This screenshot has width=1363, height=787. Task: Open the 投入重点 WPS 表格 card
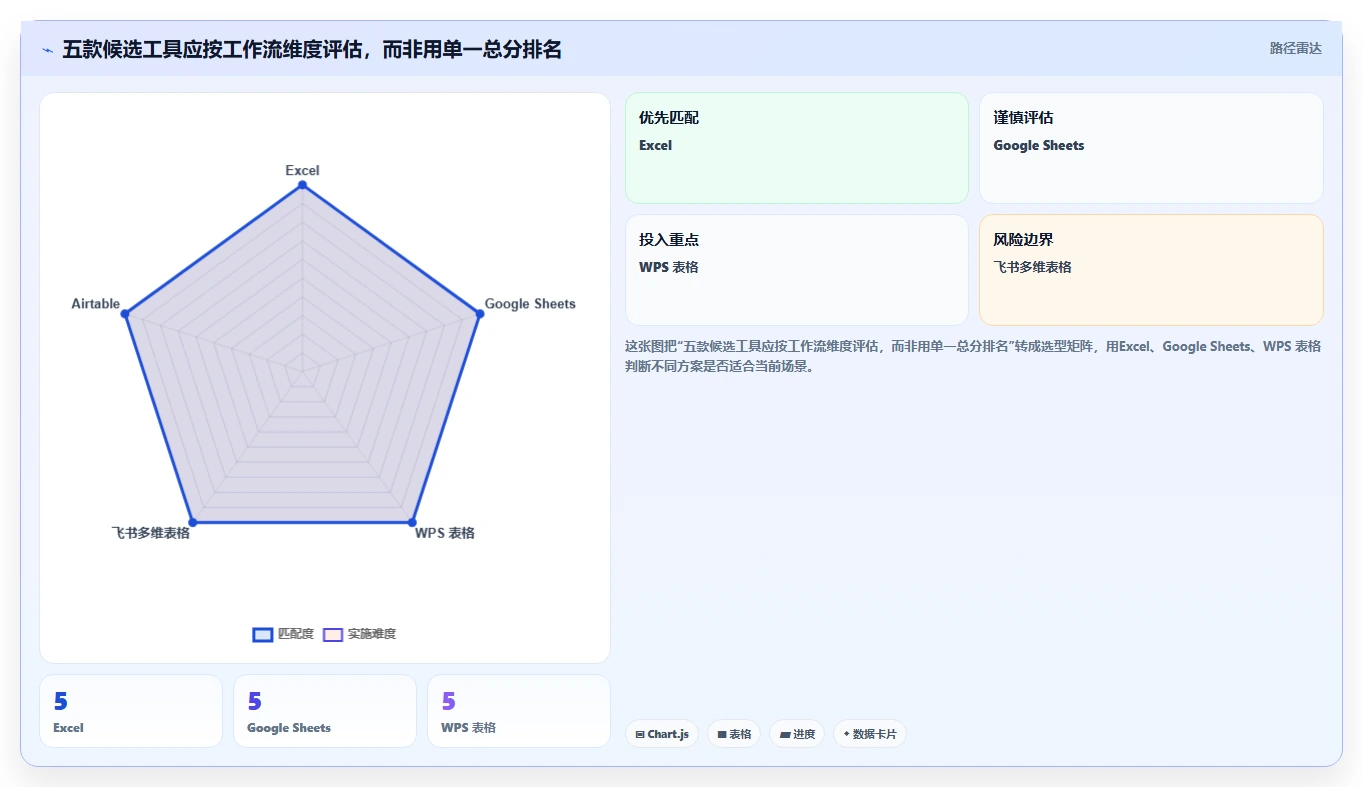[x=797, y=270]
